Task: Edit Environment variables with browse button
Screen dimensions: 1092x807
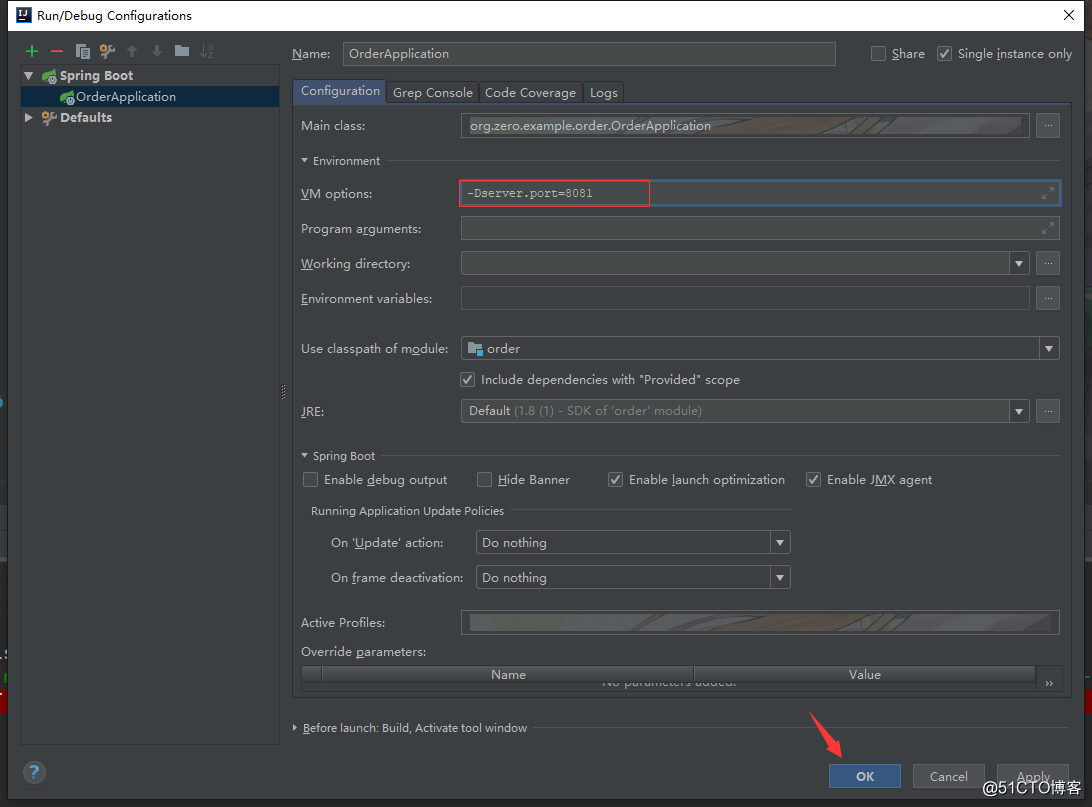Action: [1047, 298]
